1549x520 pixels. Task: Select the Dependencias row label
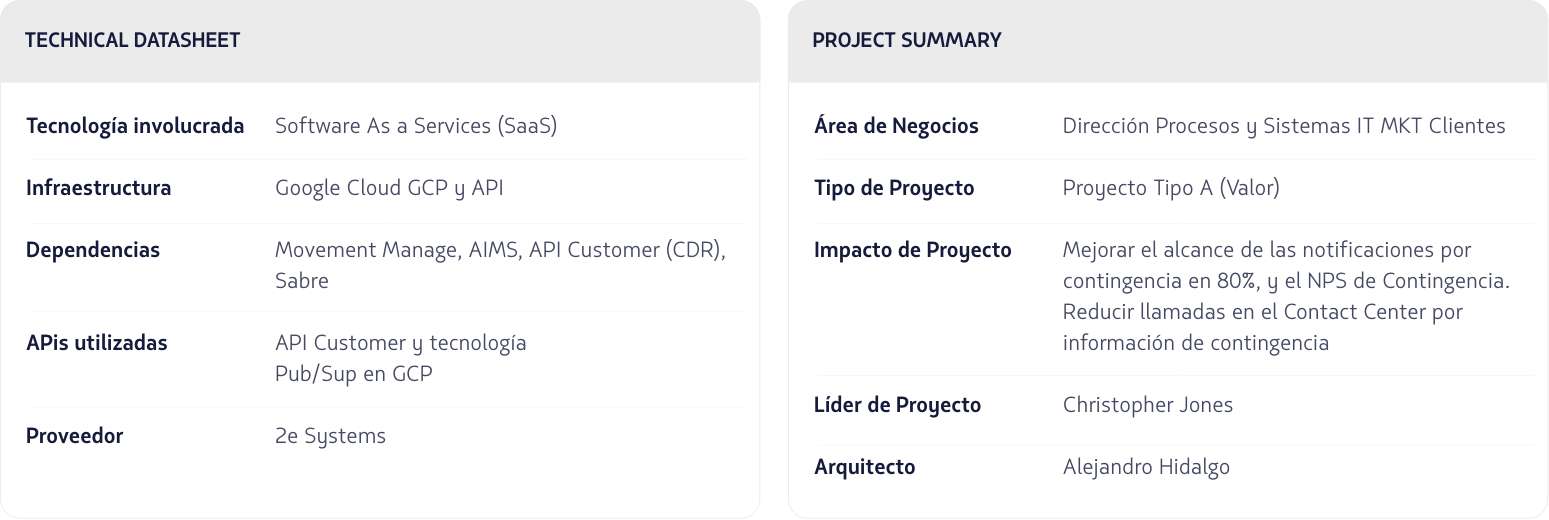point(93,250)
